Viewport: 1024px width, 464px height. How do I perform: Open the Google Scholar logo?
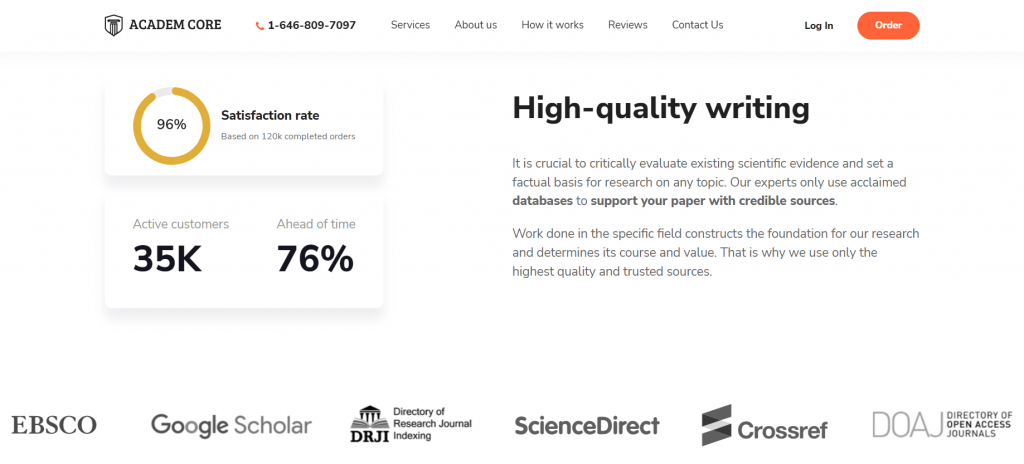click(x=231, y=425)
